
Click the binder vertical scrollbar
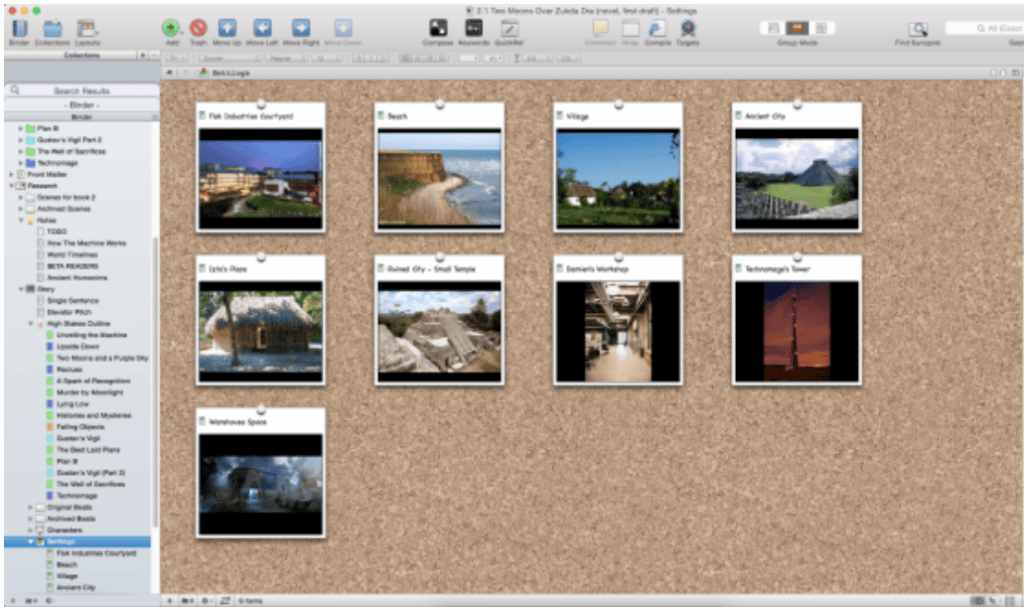155,382
